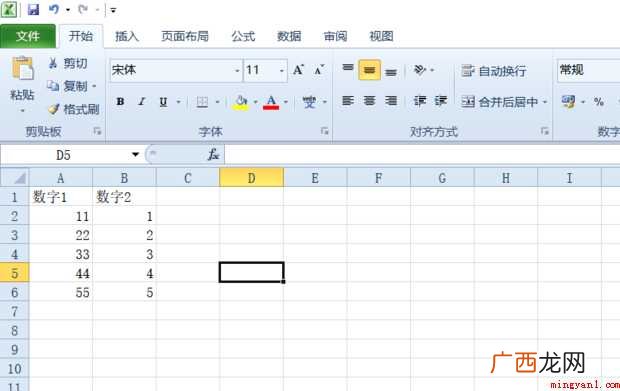
Task: Open the Copy (复制) dropdown arrow
Action: (94, 86)
